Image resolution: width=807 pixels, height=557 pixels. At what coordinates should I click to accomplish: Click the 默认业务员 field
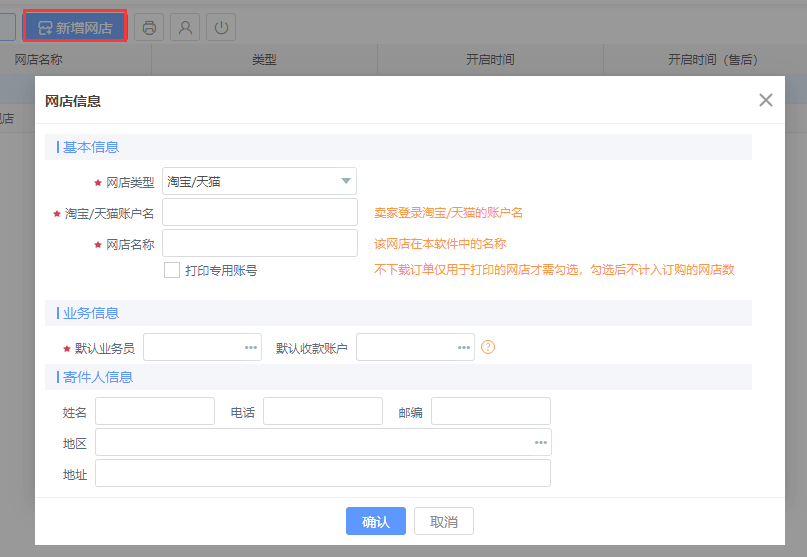(x=202, y=347)
